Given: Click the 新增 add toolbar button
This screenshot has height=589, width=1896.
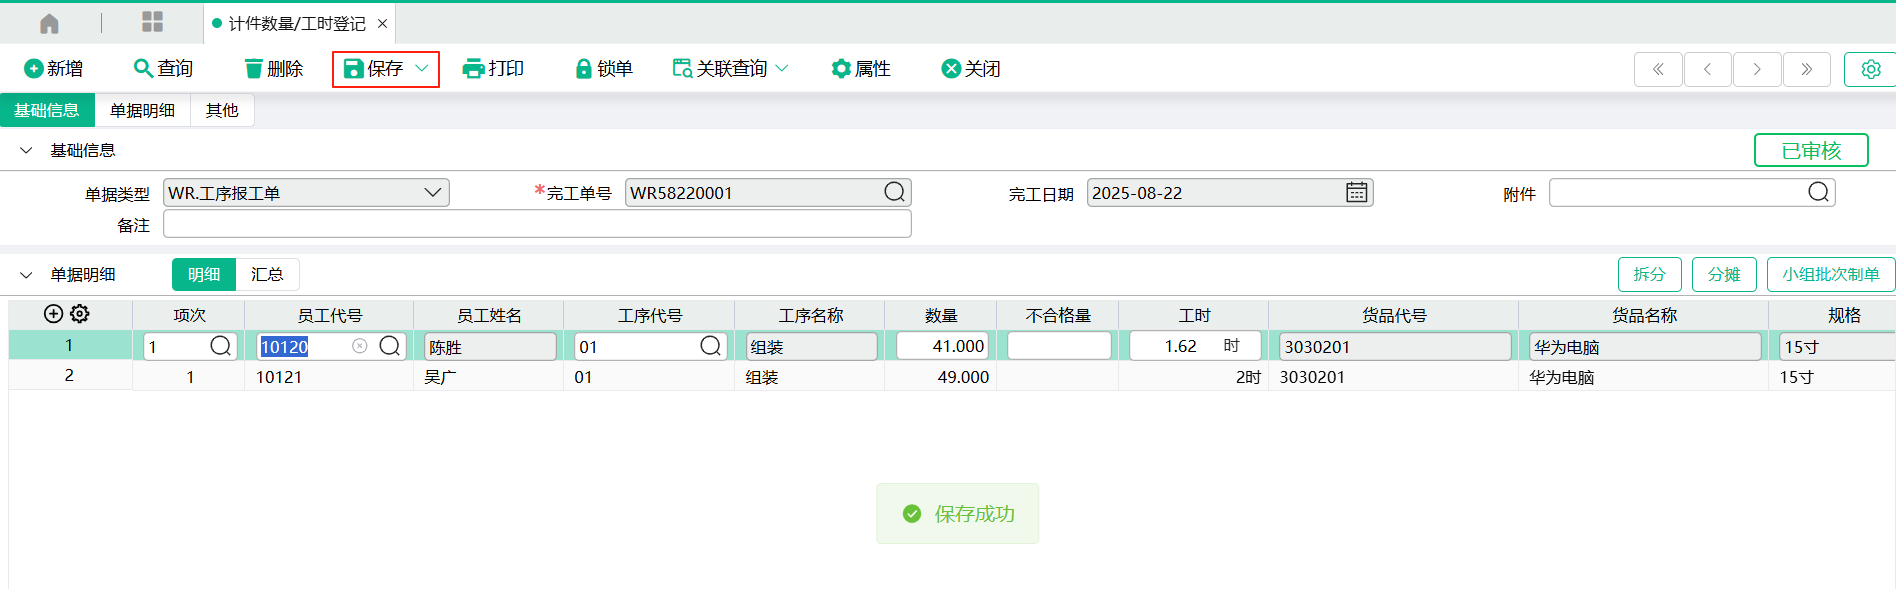Looking at the screenshot, I should (x=53, y=68).
